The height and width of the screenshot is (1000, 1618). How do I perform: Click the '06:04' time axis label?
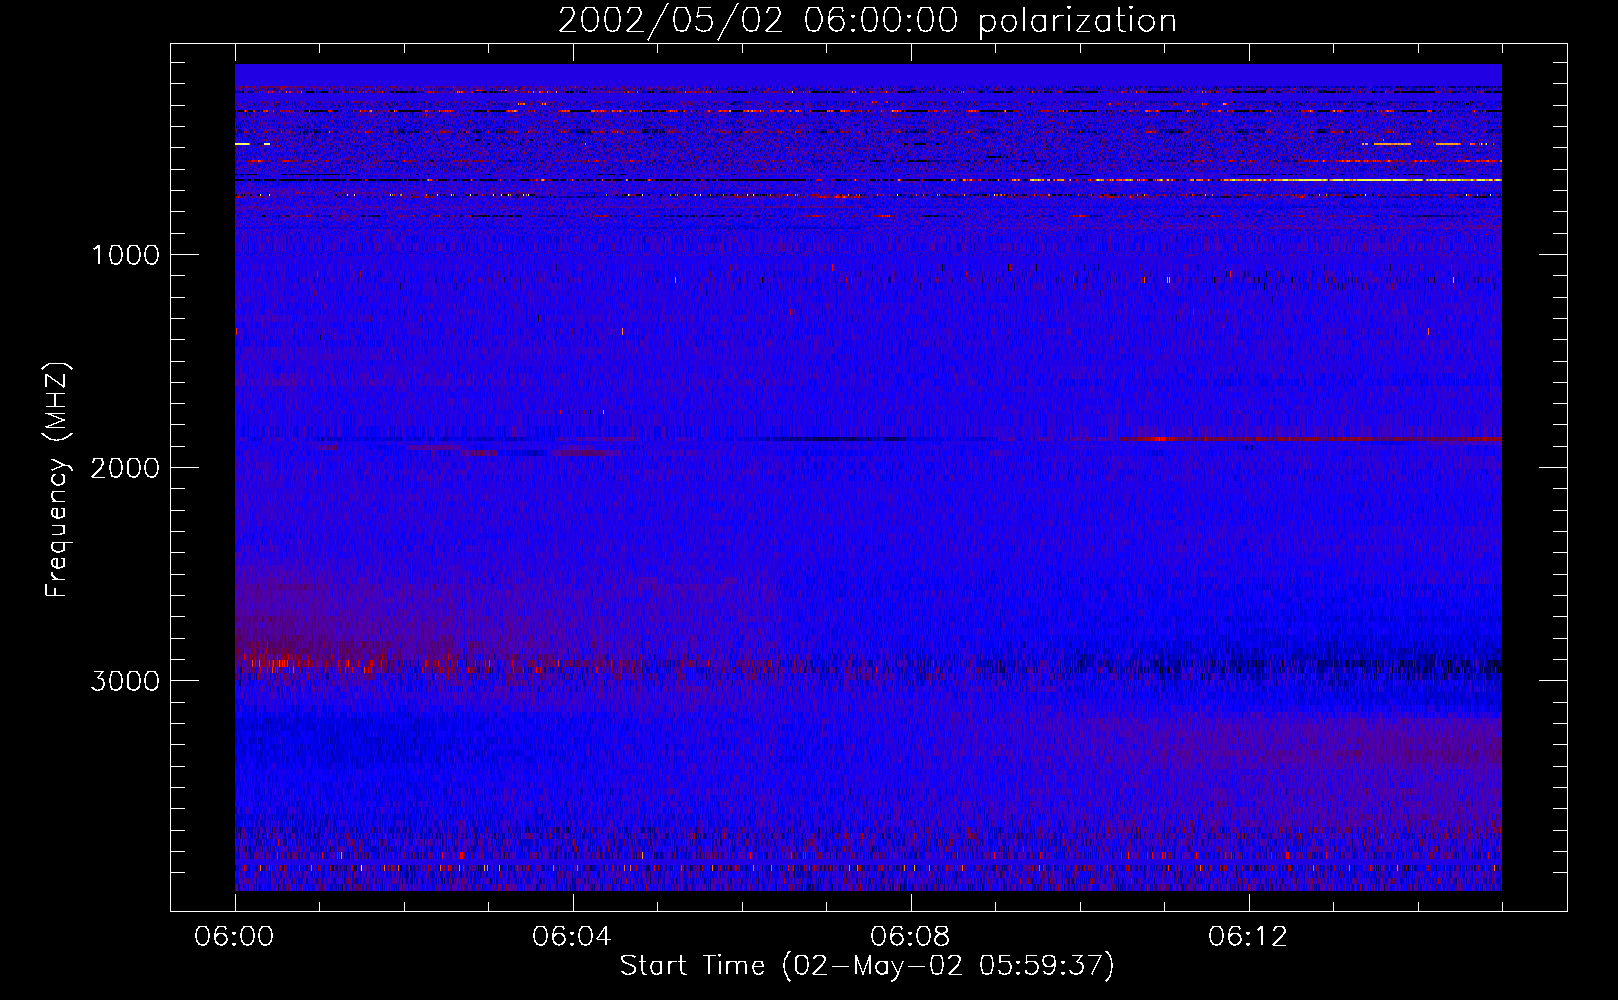click(x=572, y=937)
